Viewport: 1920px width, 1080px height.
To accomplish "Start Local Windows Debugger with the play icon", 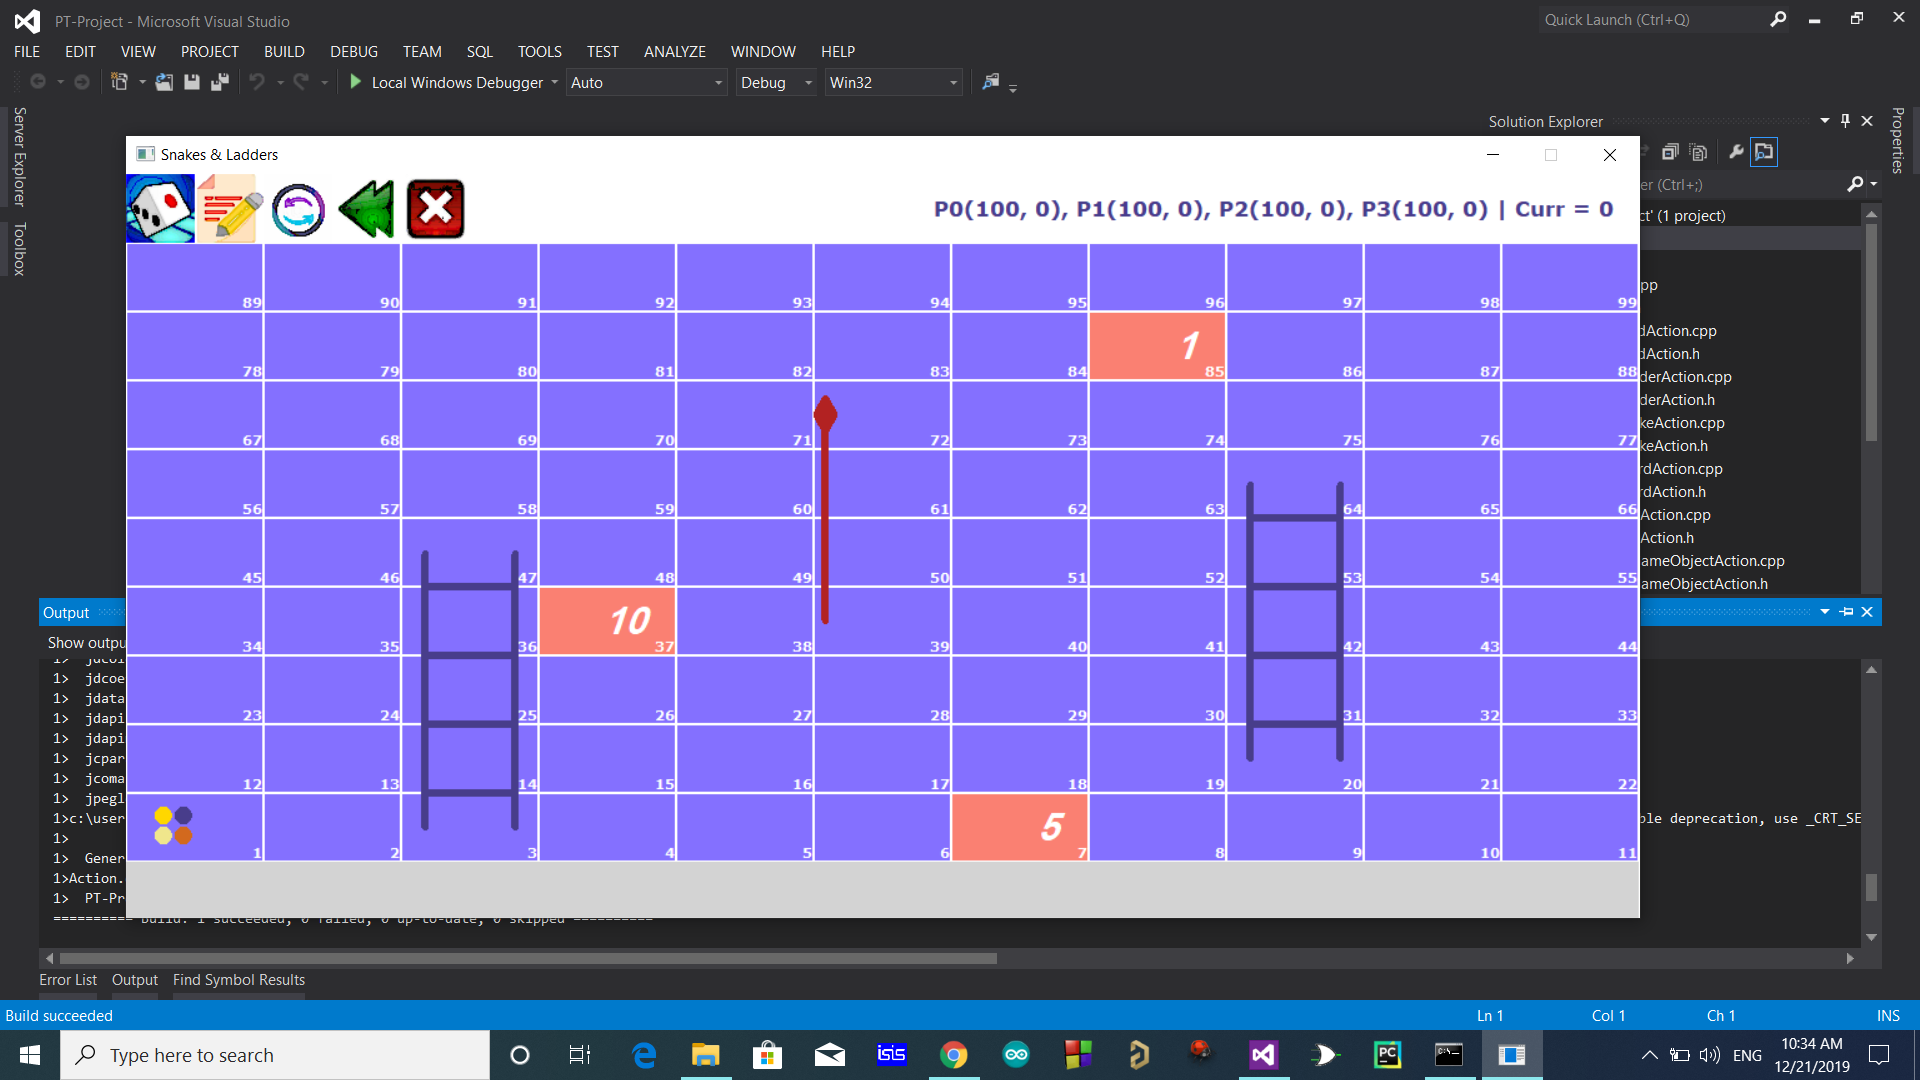I will [x=355, y=82].
